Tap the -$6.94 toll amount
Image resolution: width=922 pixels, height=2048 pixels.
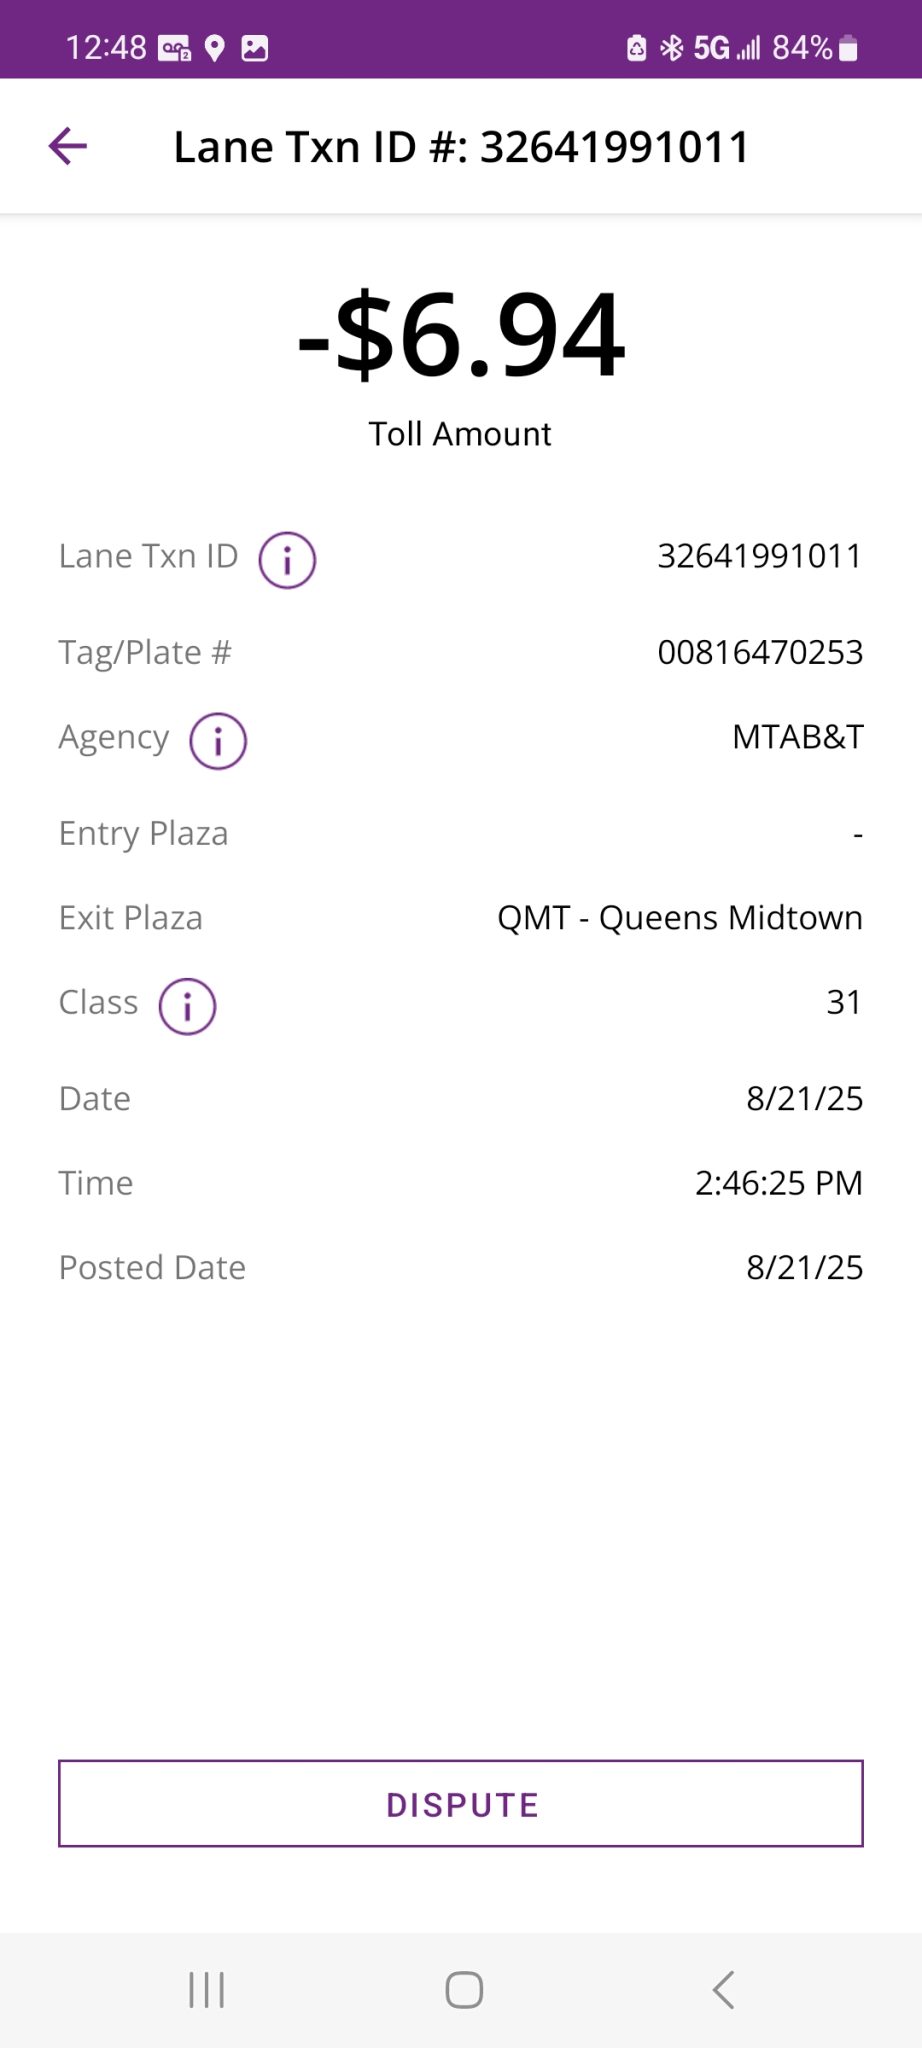click(x=461, y=335)
